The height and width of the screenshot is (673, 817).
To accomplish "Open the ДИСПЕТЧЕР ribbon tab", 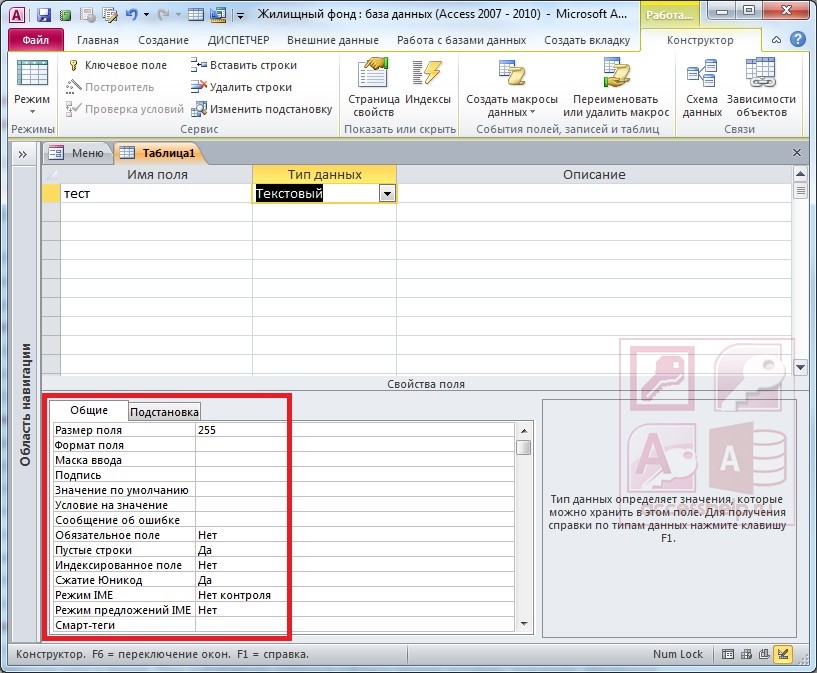I will coord(238,40).
